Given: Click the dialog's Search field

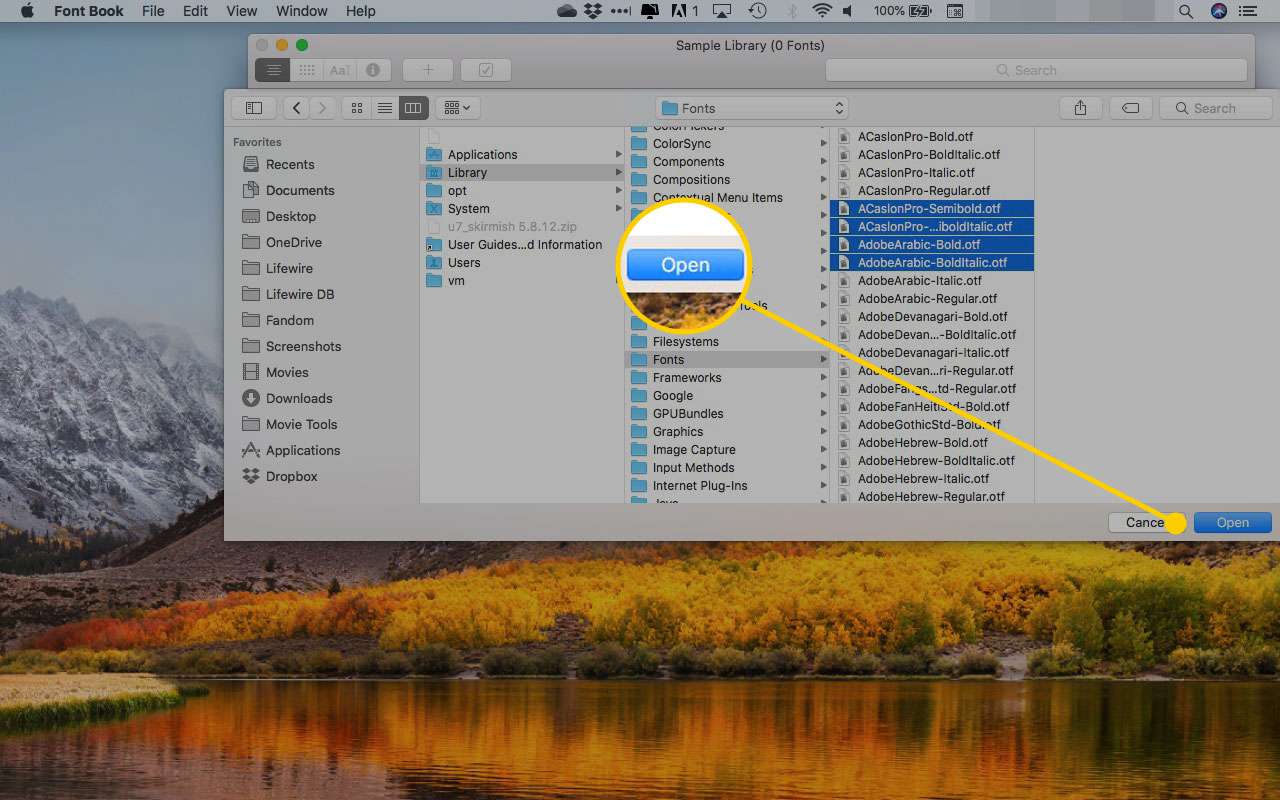Looking at the screenshot, I should click(1215, 108).
